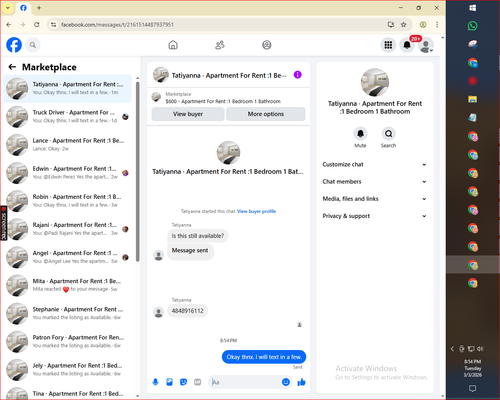This screenshot has height=400, width=500.
Task: Send a thumbs-up like
Action: 301,382
